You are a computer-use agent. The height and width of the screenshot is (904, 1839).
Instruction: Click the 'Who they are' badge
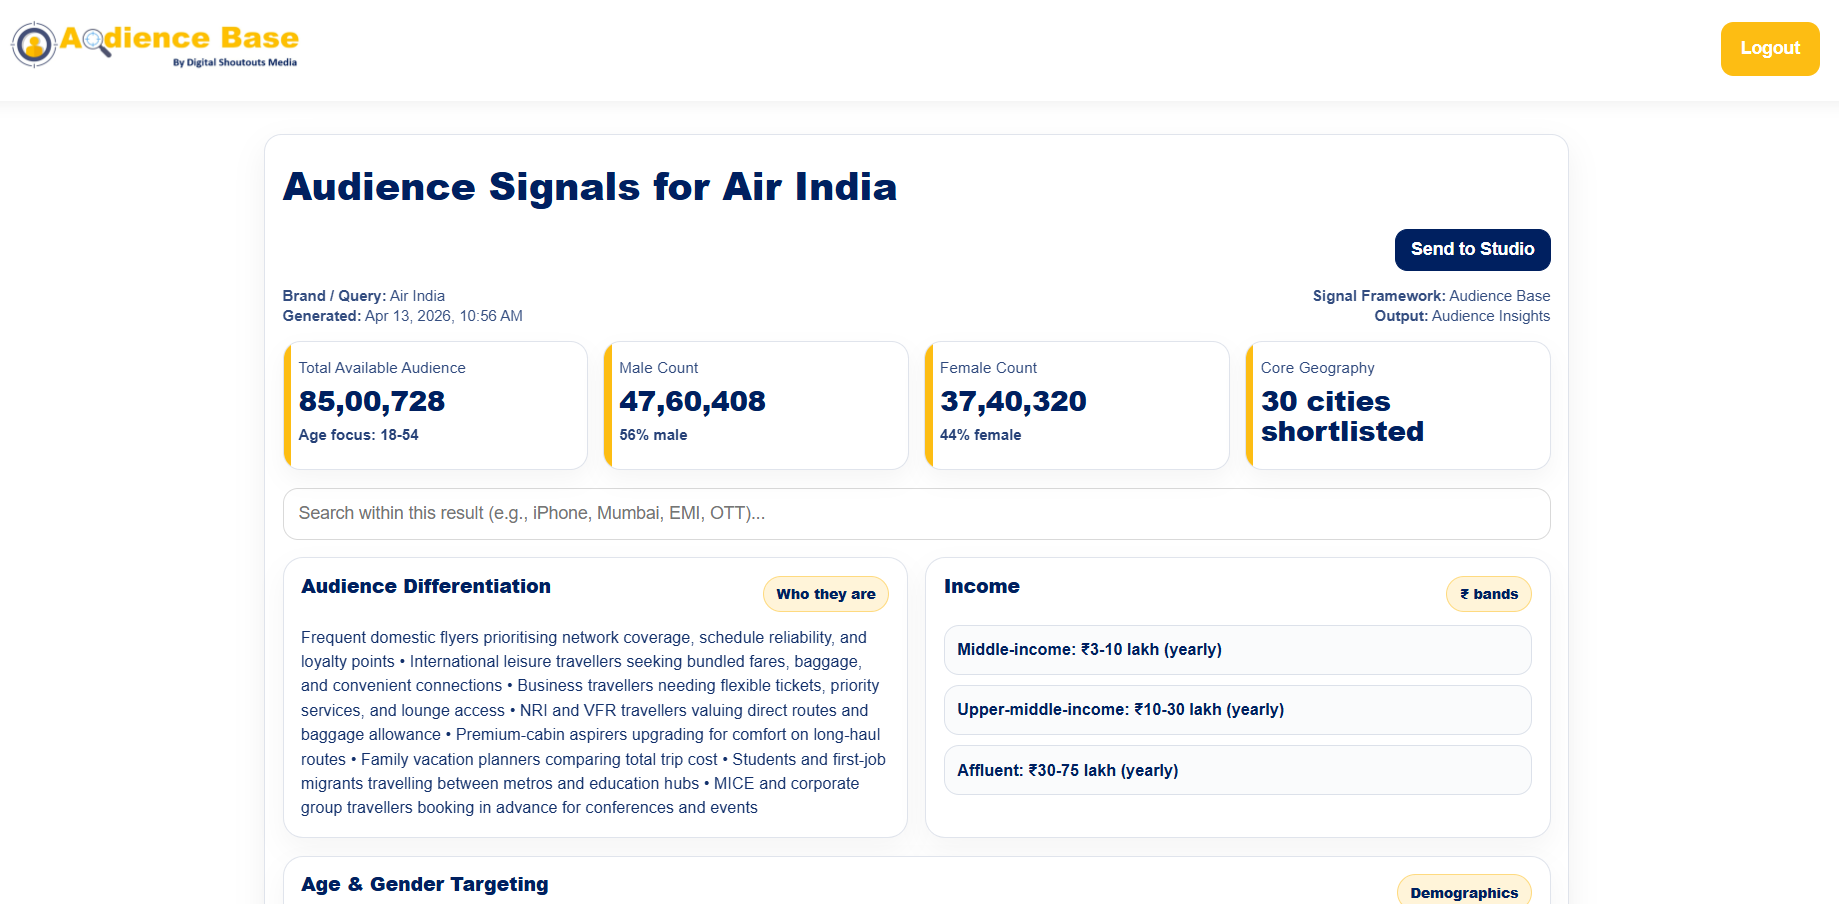pyautogui.click(x=826, y=594)
